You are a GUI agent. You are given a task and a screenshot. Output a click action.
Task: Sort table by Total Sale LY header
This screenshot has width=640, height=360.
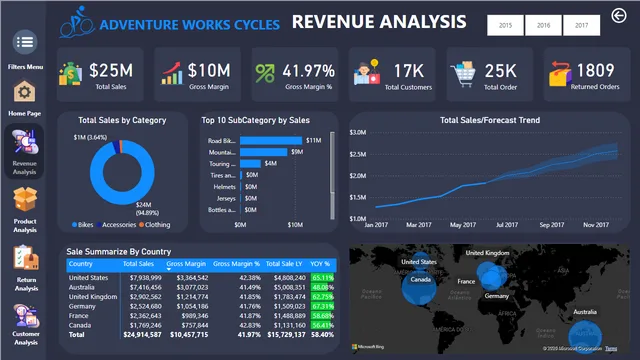pos(284,264)
